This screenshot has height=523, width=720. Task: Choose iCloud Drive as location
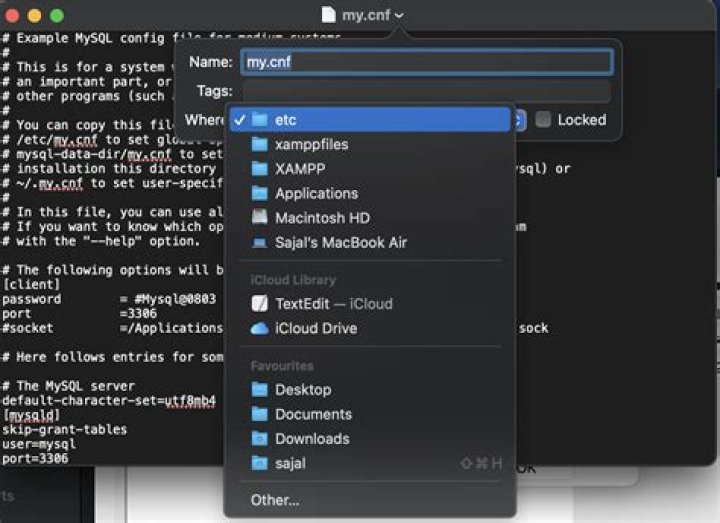[370, 328]
